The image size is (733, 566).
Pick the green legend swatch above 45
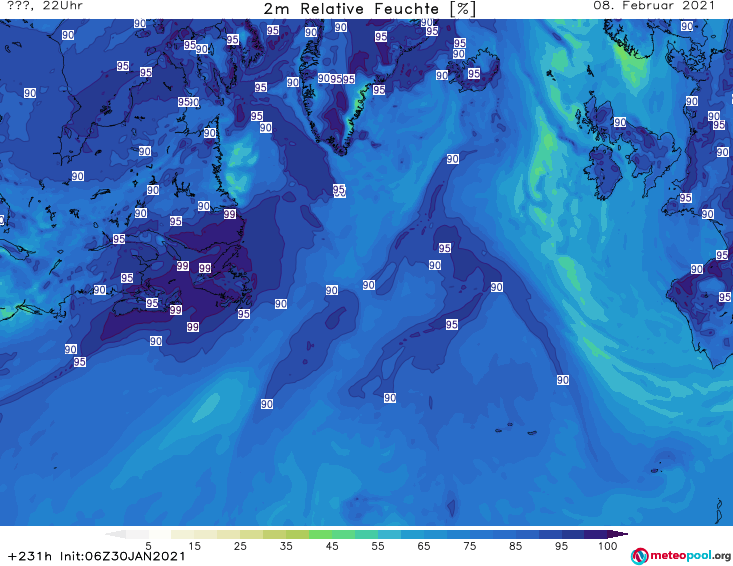(x=320, y=534)
